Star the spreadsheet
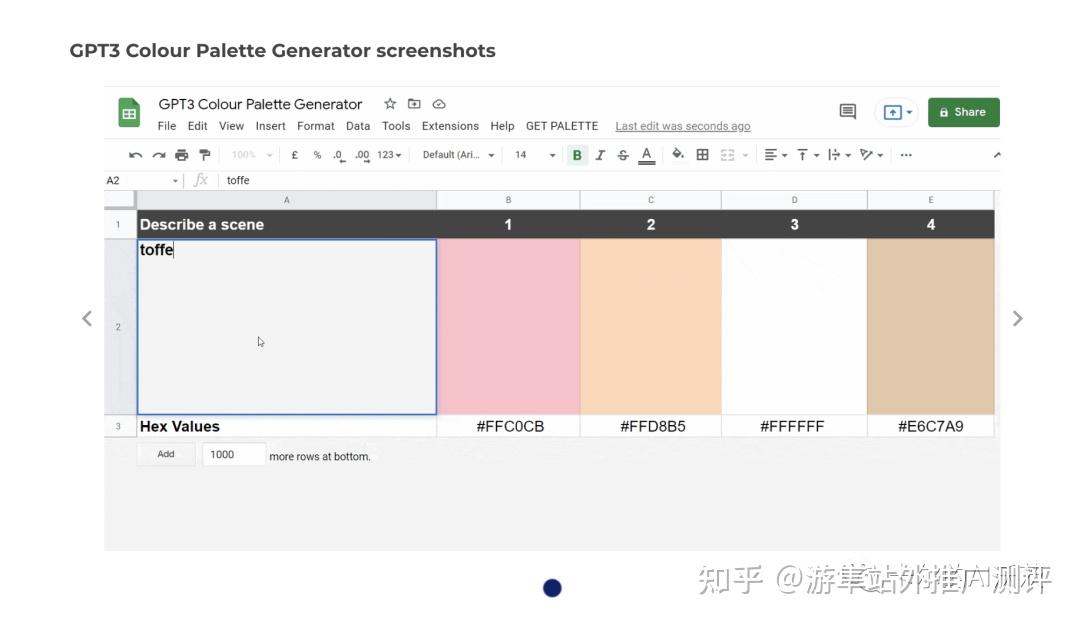Viewport: 1080px width, 624px height. point(390,103)
